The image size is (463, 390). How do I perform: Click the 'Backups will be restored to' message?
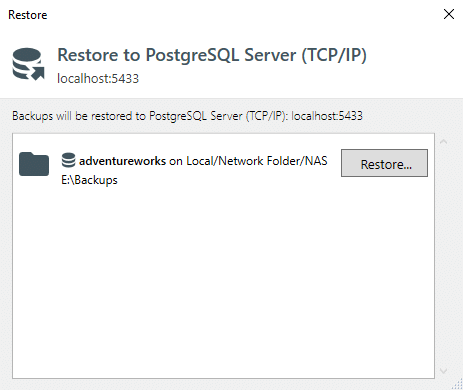(187, 116)
